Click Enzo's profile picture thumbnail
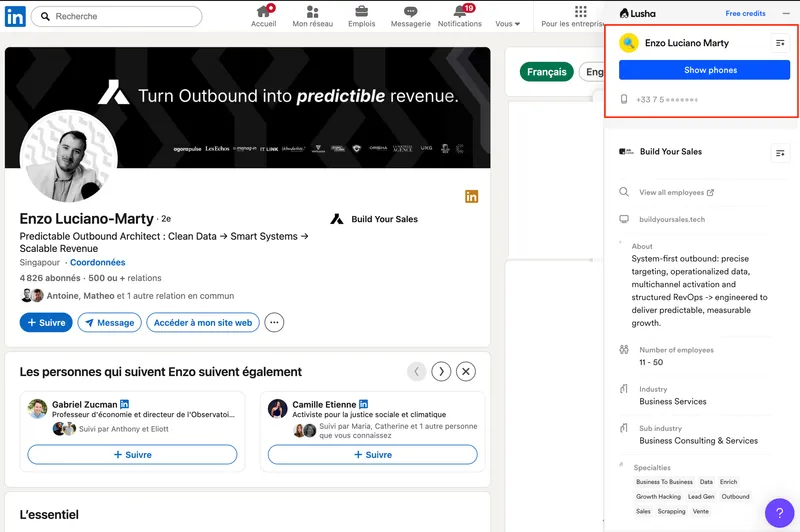The image size is (800, 532). tap(69, 156)
